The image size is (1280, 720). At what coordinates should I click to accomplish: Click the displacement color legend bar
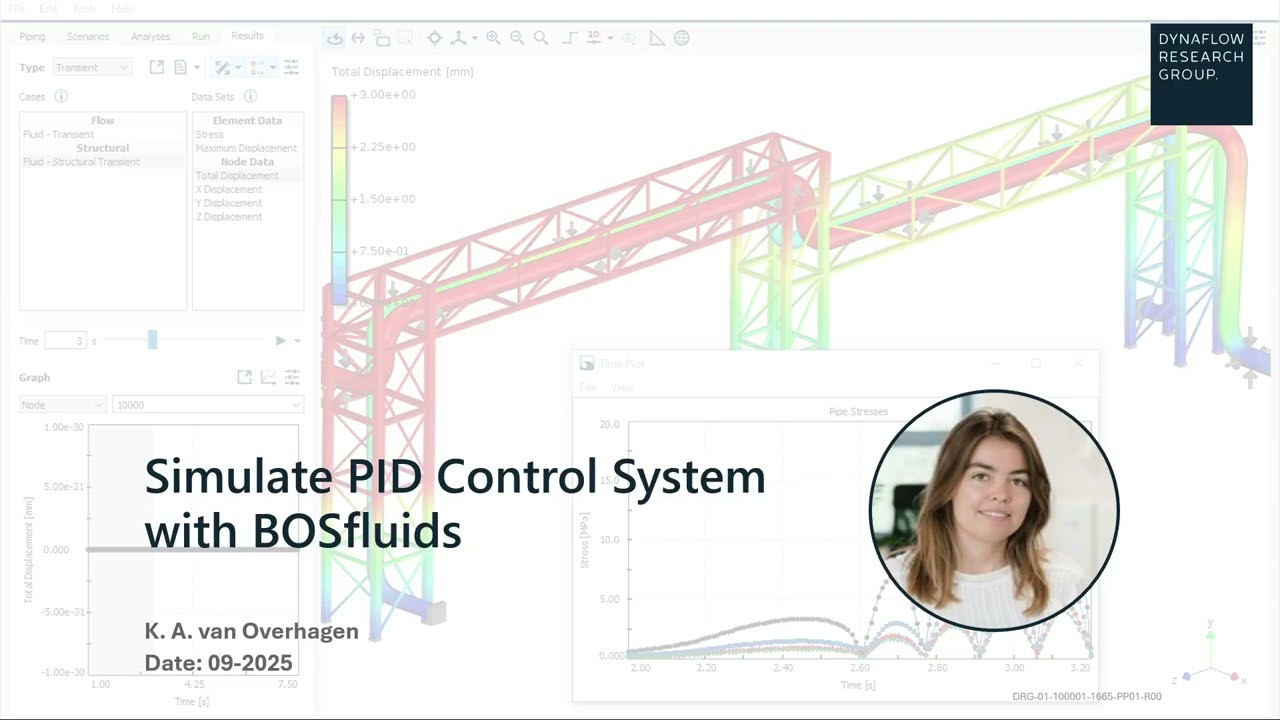coord(339,200)
